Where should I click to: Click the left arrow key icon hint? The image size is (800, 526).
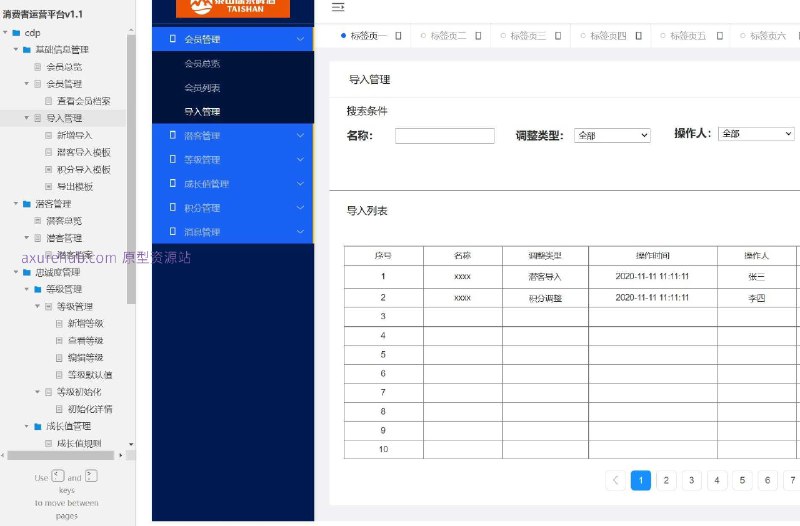coord(58,476)
